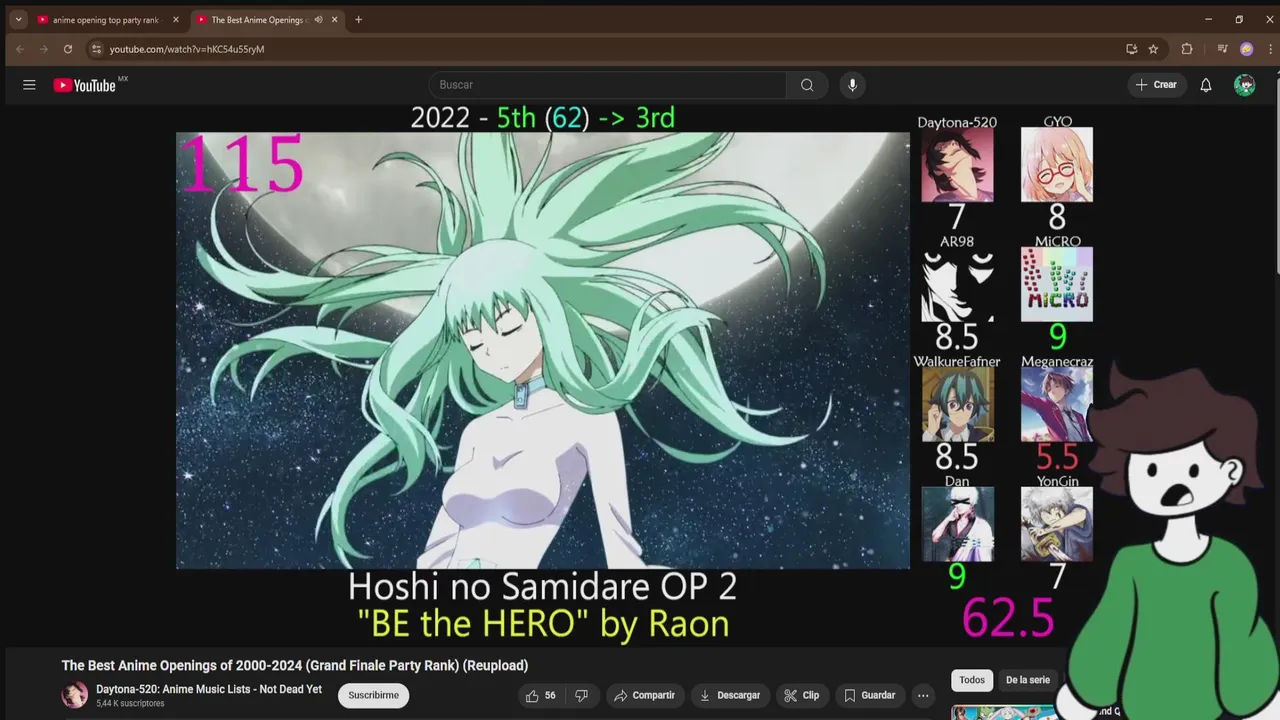Open Daytona-520 channel avatar below the video

pyautogui.click(x=74, y=695)
